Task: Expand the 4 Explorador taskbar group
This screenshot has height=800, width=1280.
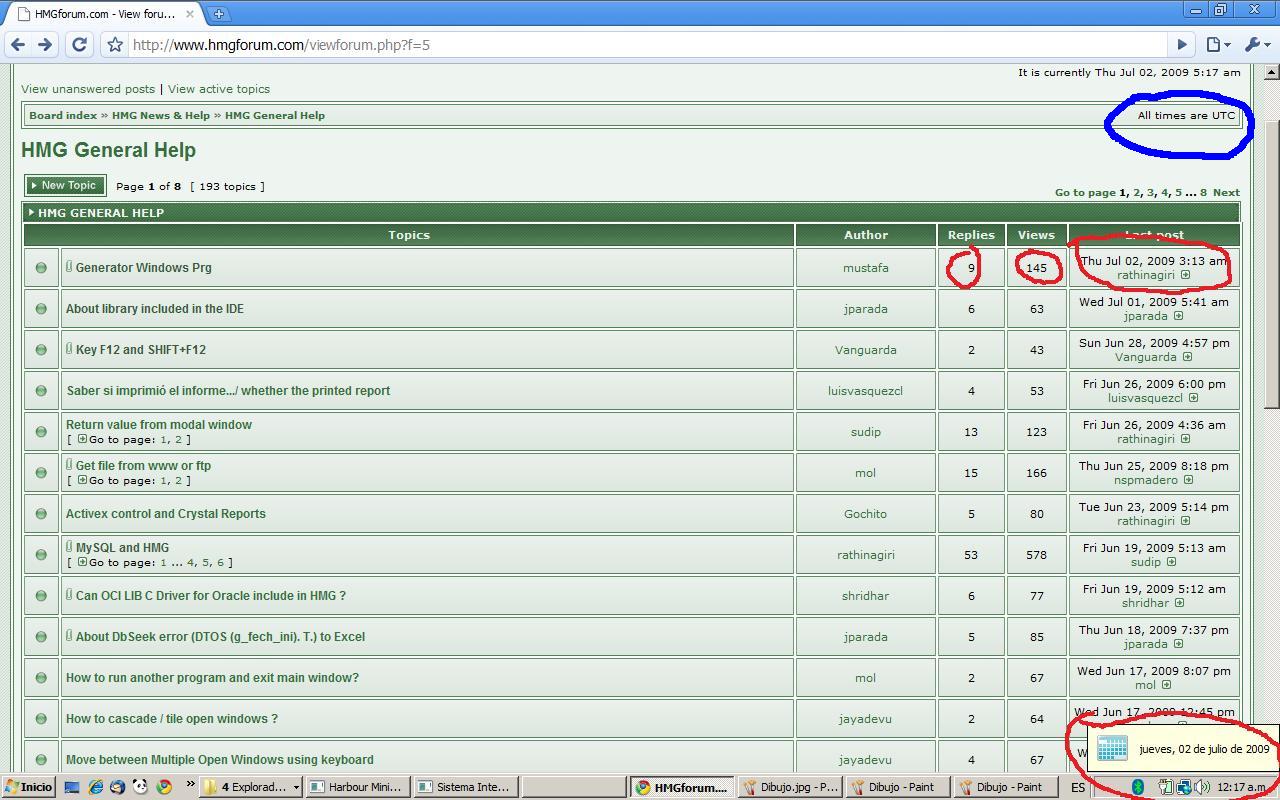Action: click(253, 787)
